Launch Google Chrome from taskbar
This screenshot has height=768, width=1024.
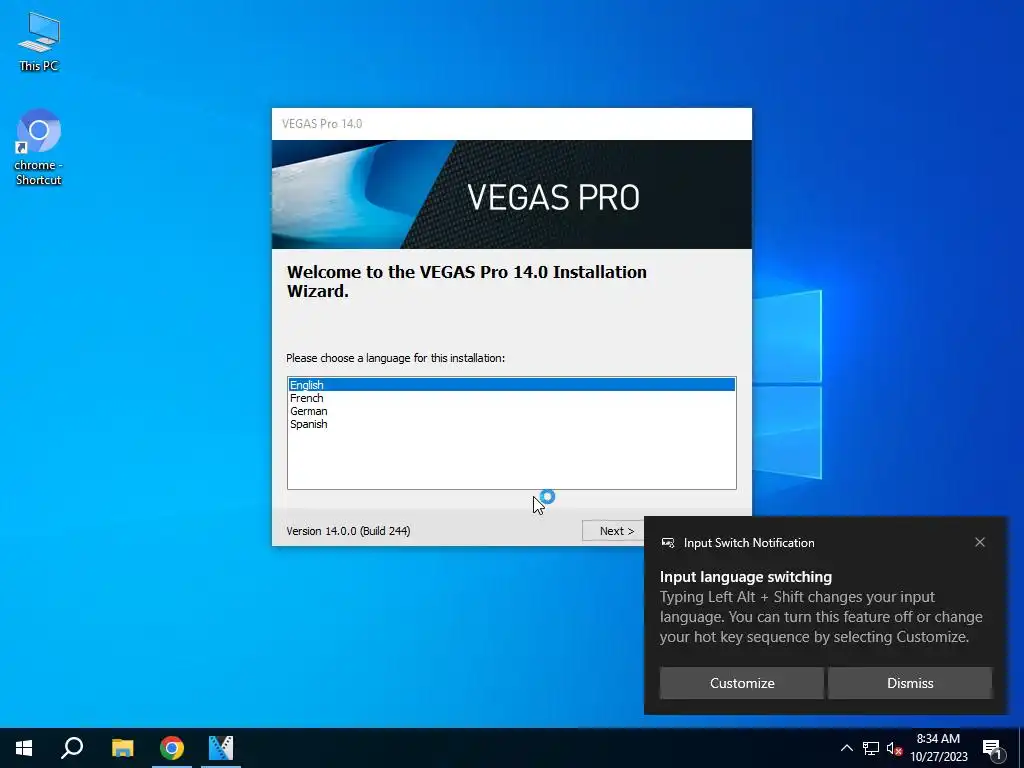[x=172, y=748]
